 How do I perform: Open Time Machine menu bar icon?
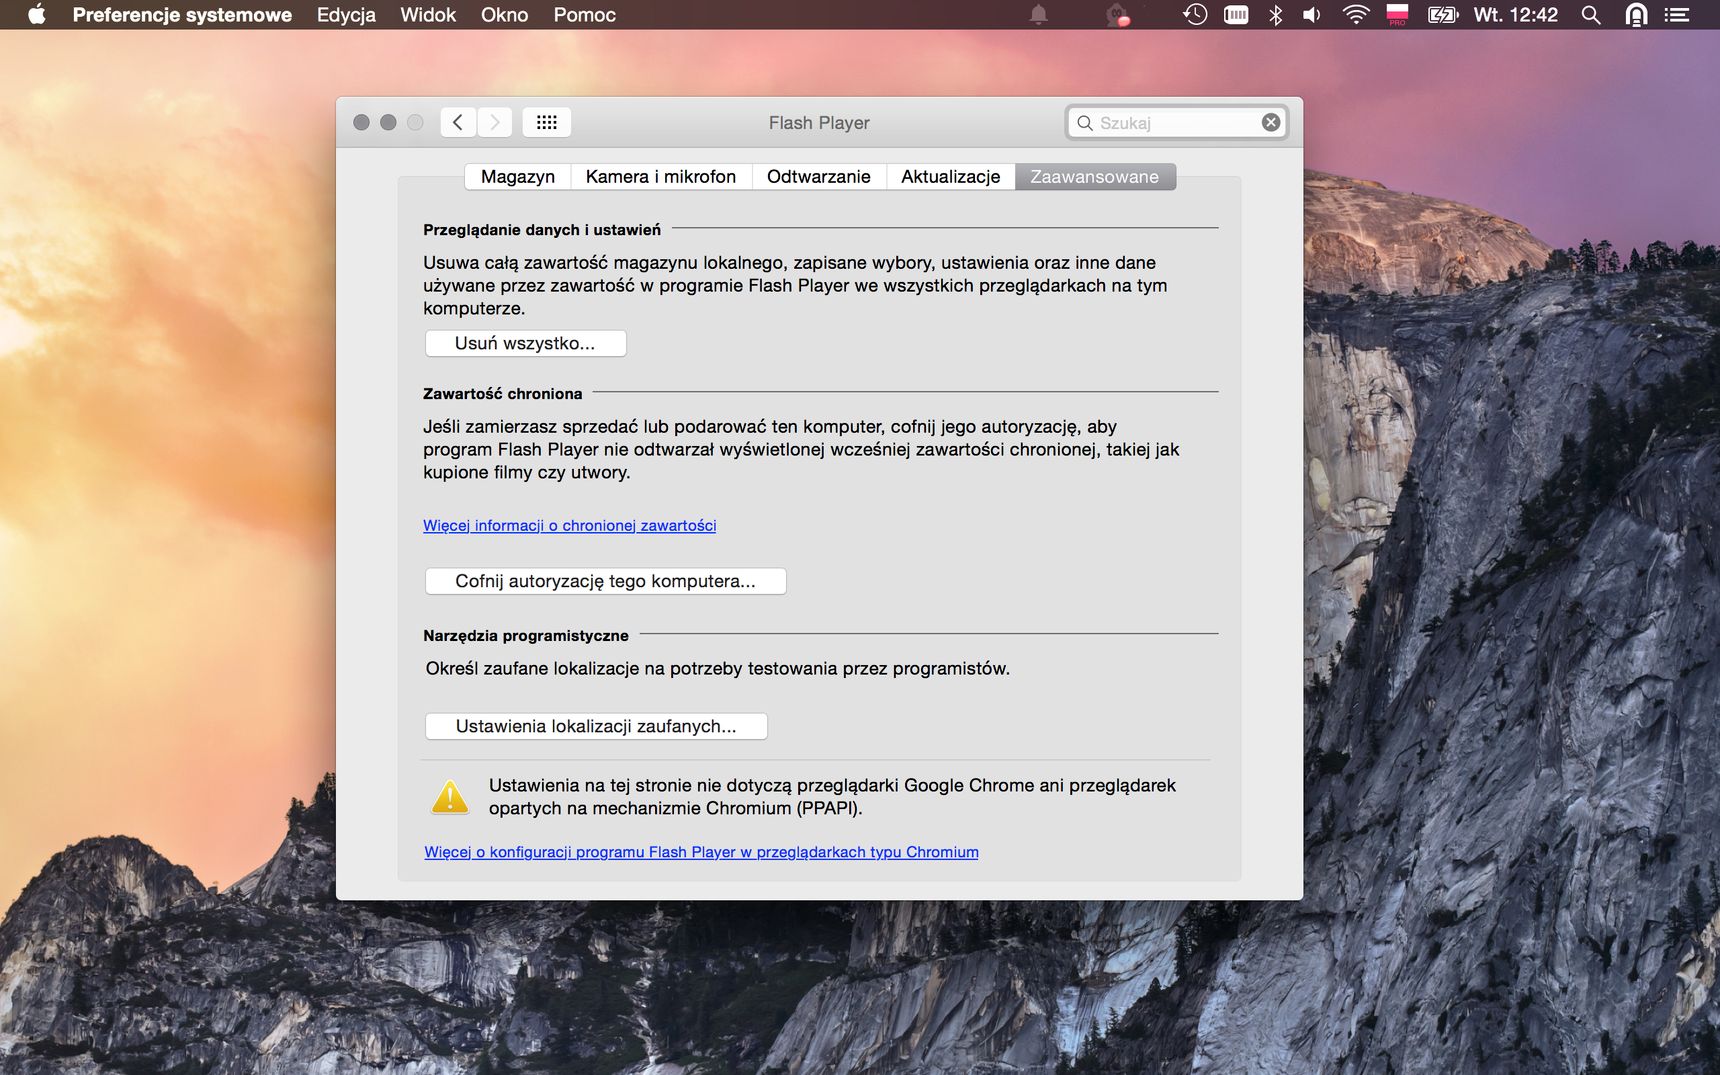click(x=1195, y=15)
